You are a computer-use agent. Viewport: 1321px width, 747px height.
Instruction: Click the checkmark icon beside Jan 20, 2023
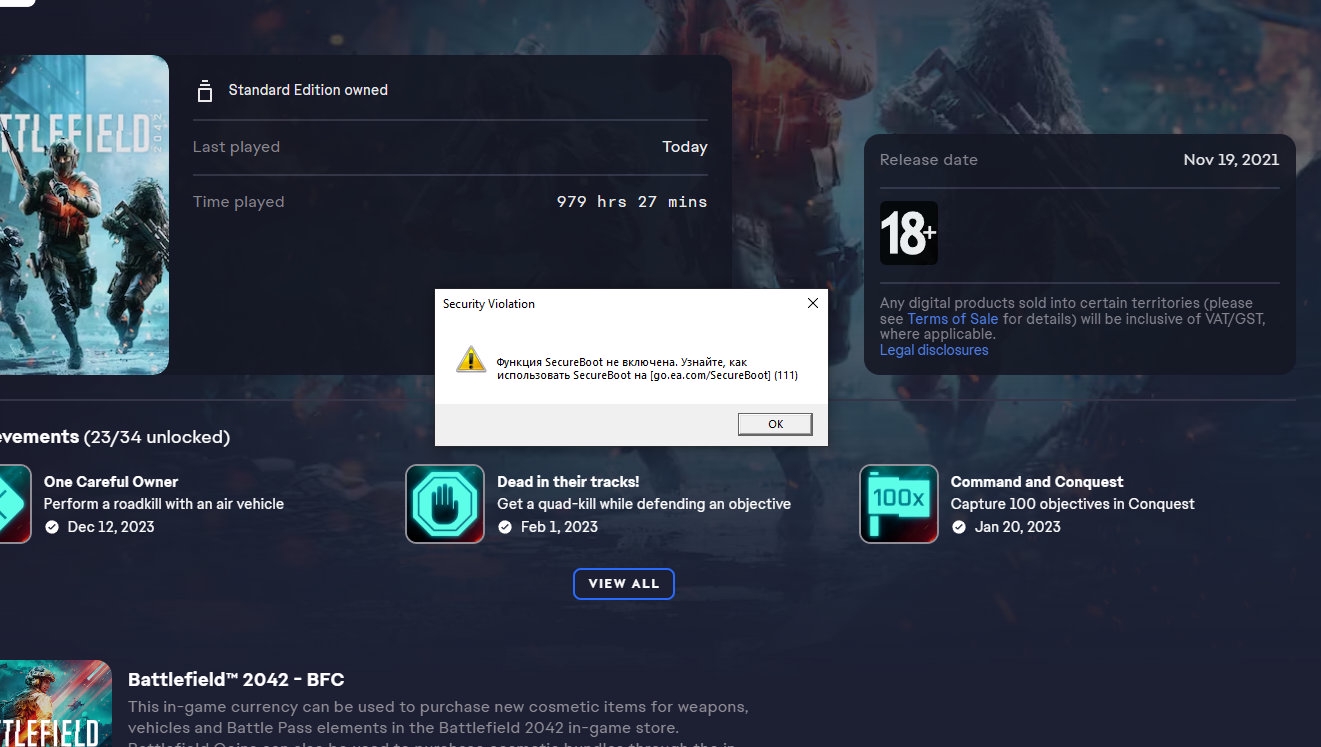[959, 527]
